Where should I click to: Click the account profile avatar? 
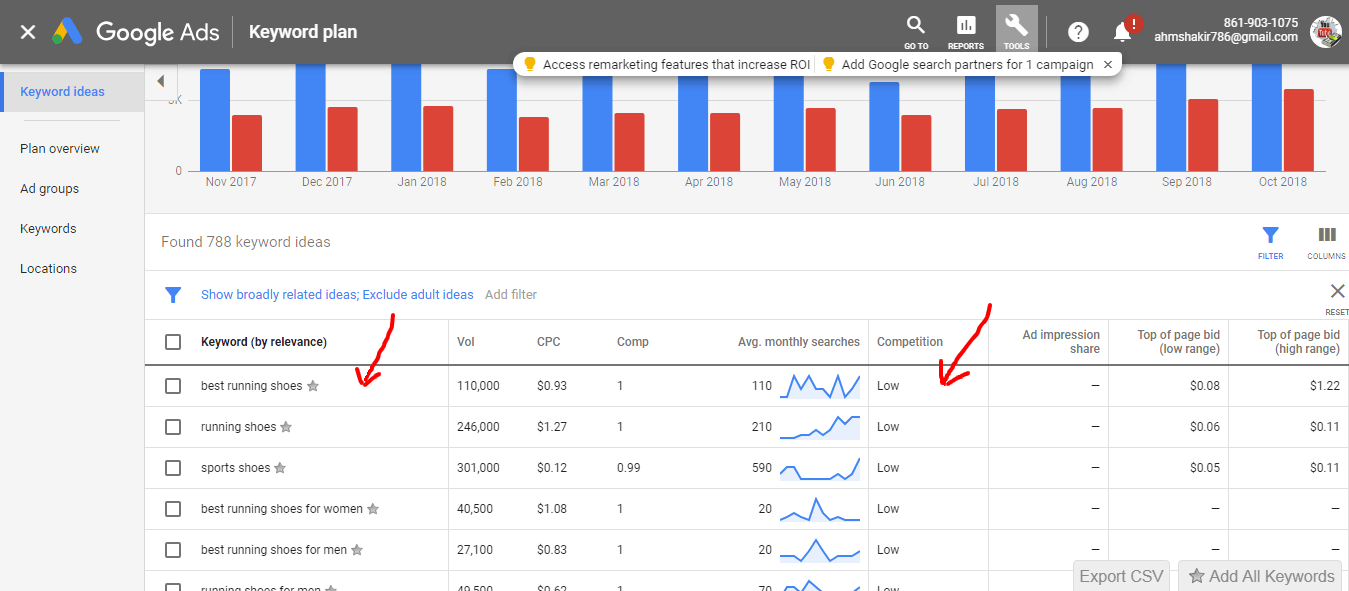click(1326, 32)
